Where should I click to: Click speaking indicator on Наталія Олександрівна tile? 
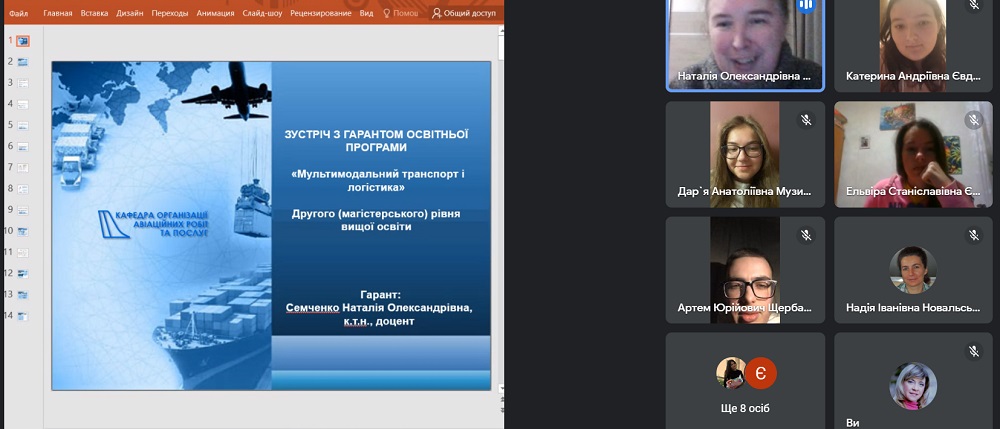pos(806,5)
